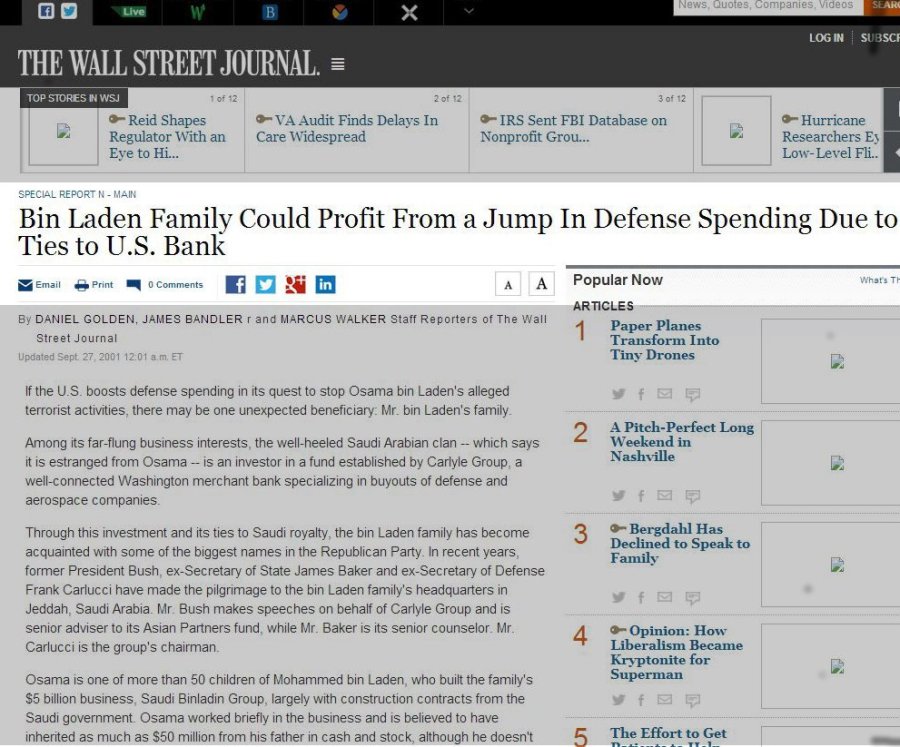Open the Hurricane Researchers story

(830, 137)
